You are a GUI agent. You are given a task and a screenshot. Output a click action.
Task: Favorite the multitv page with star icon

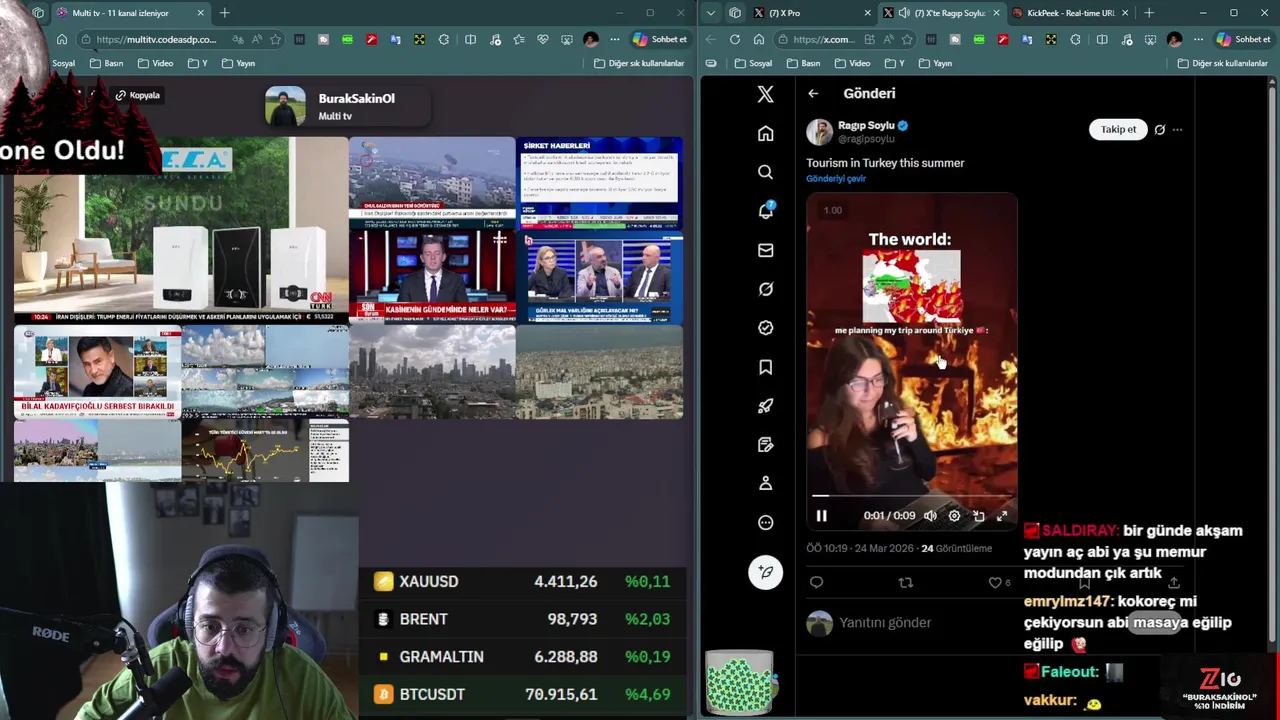coord(275,39)
